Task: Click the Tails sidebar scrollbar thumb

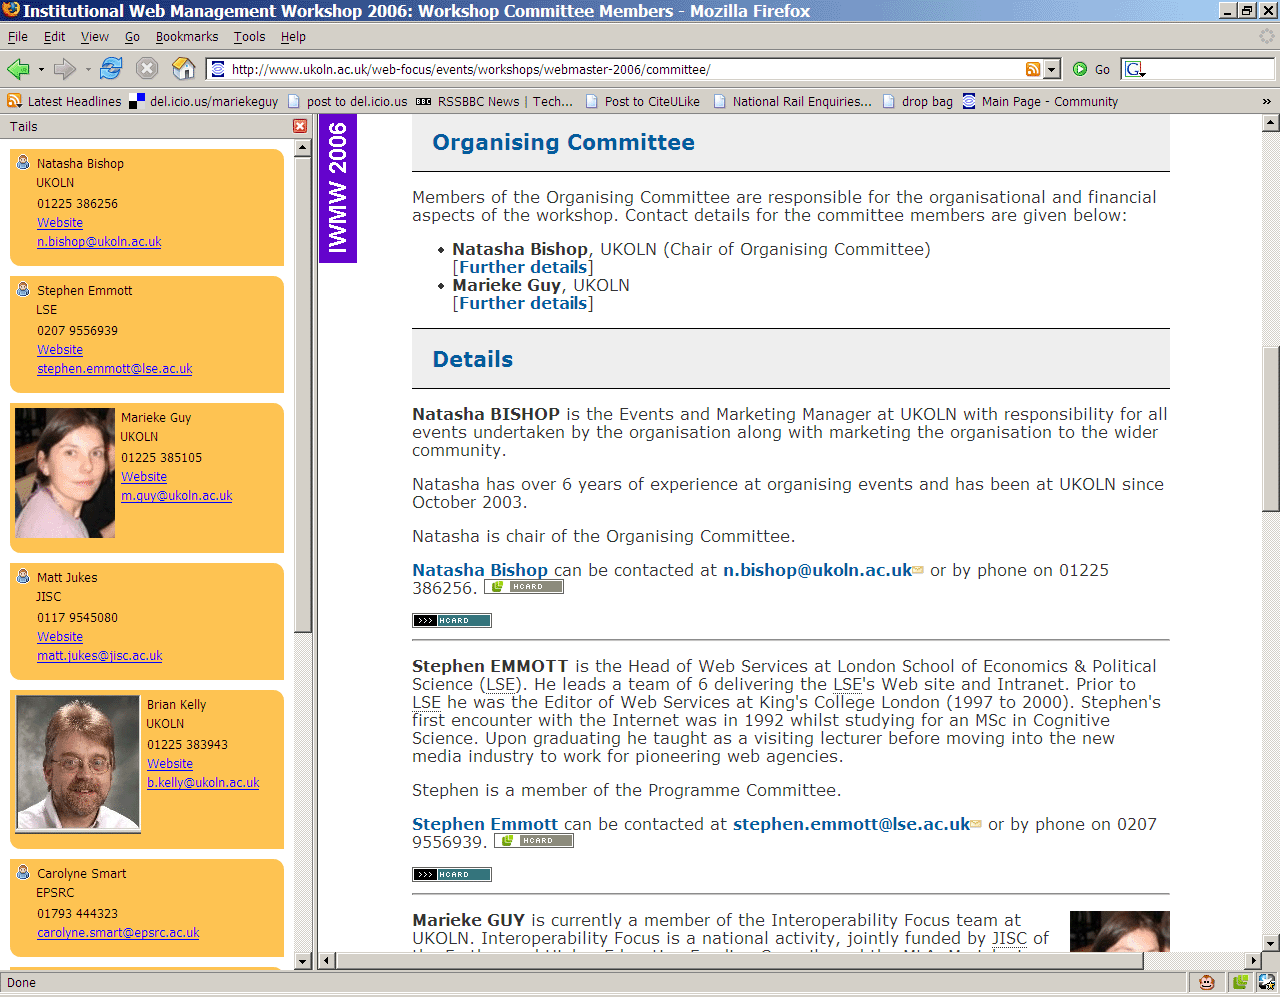Action: [303, 393]
